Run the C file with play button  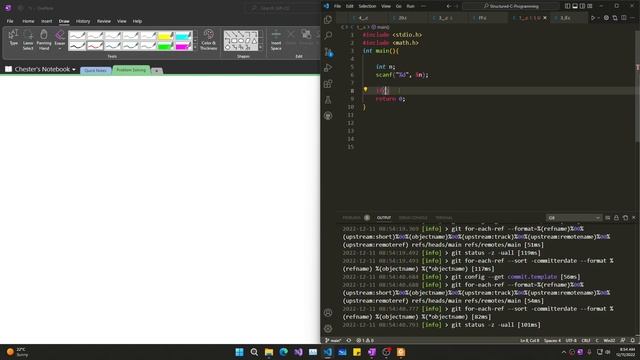pos(593,18)
